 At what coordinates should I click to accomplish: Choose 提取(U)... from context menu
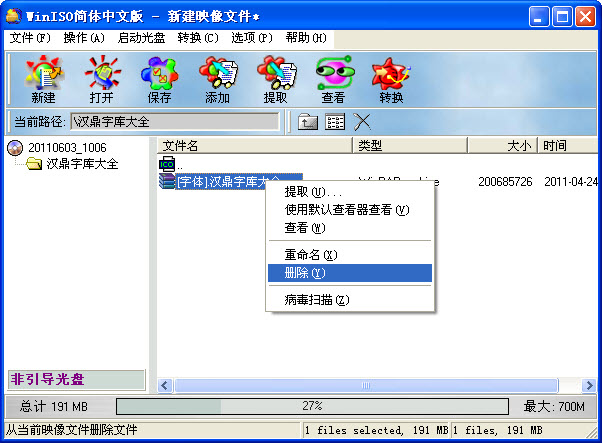pos(350,192)
